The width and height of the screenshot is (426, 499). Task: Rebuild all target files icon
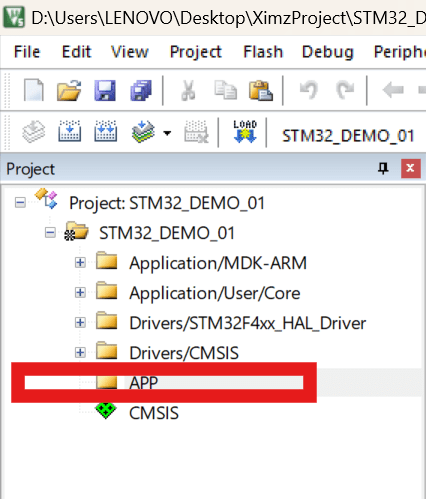click(x=105, y=132)
